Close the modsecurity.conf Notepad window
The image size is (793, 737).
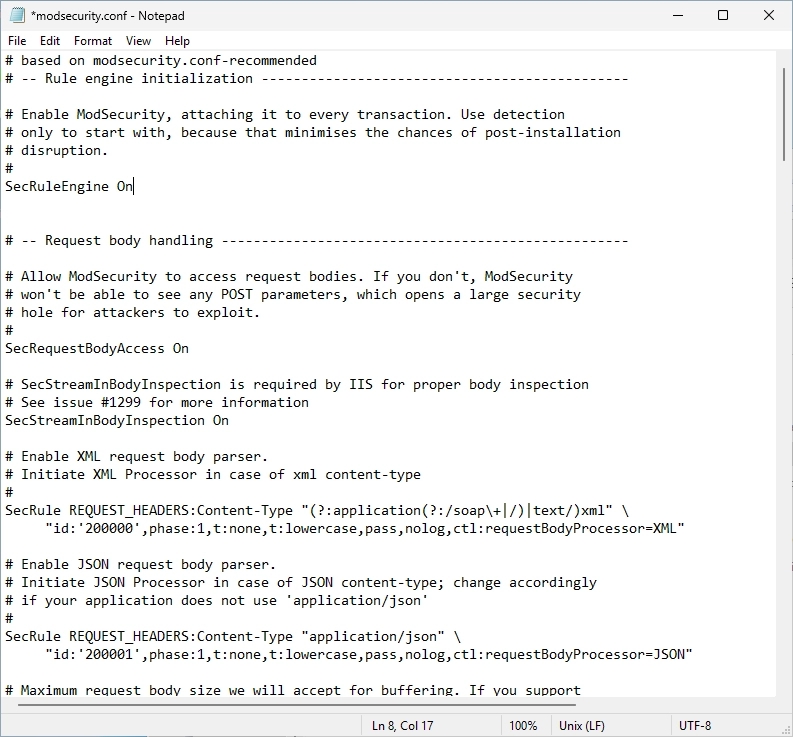tap(769, 16)
